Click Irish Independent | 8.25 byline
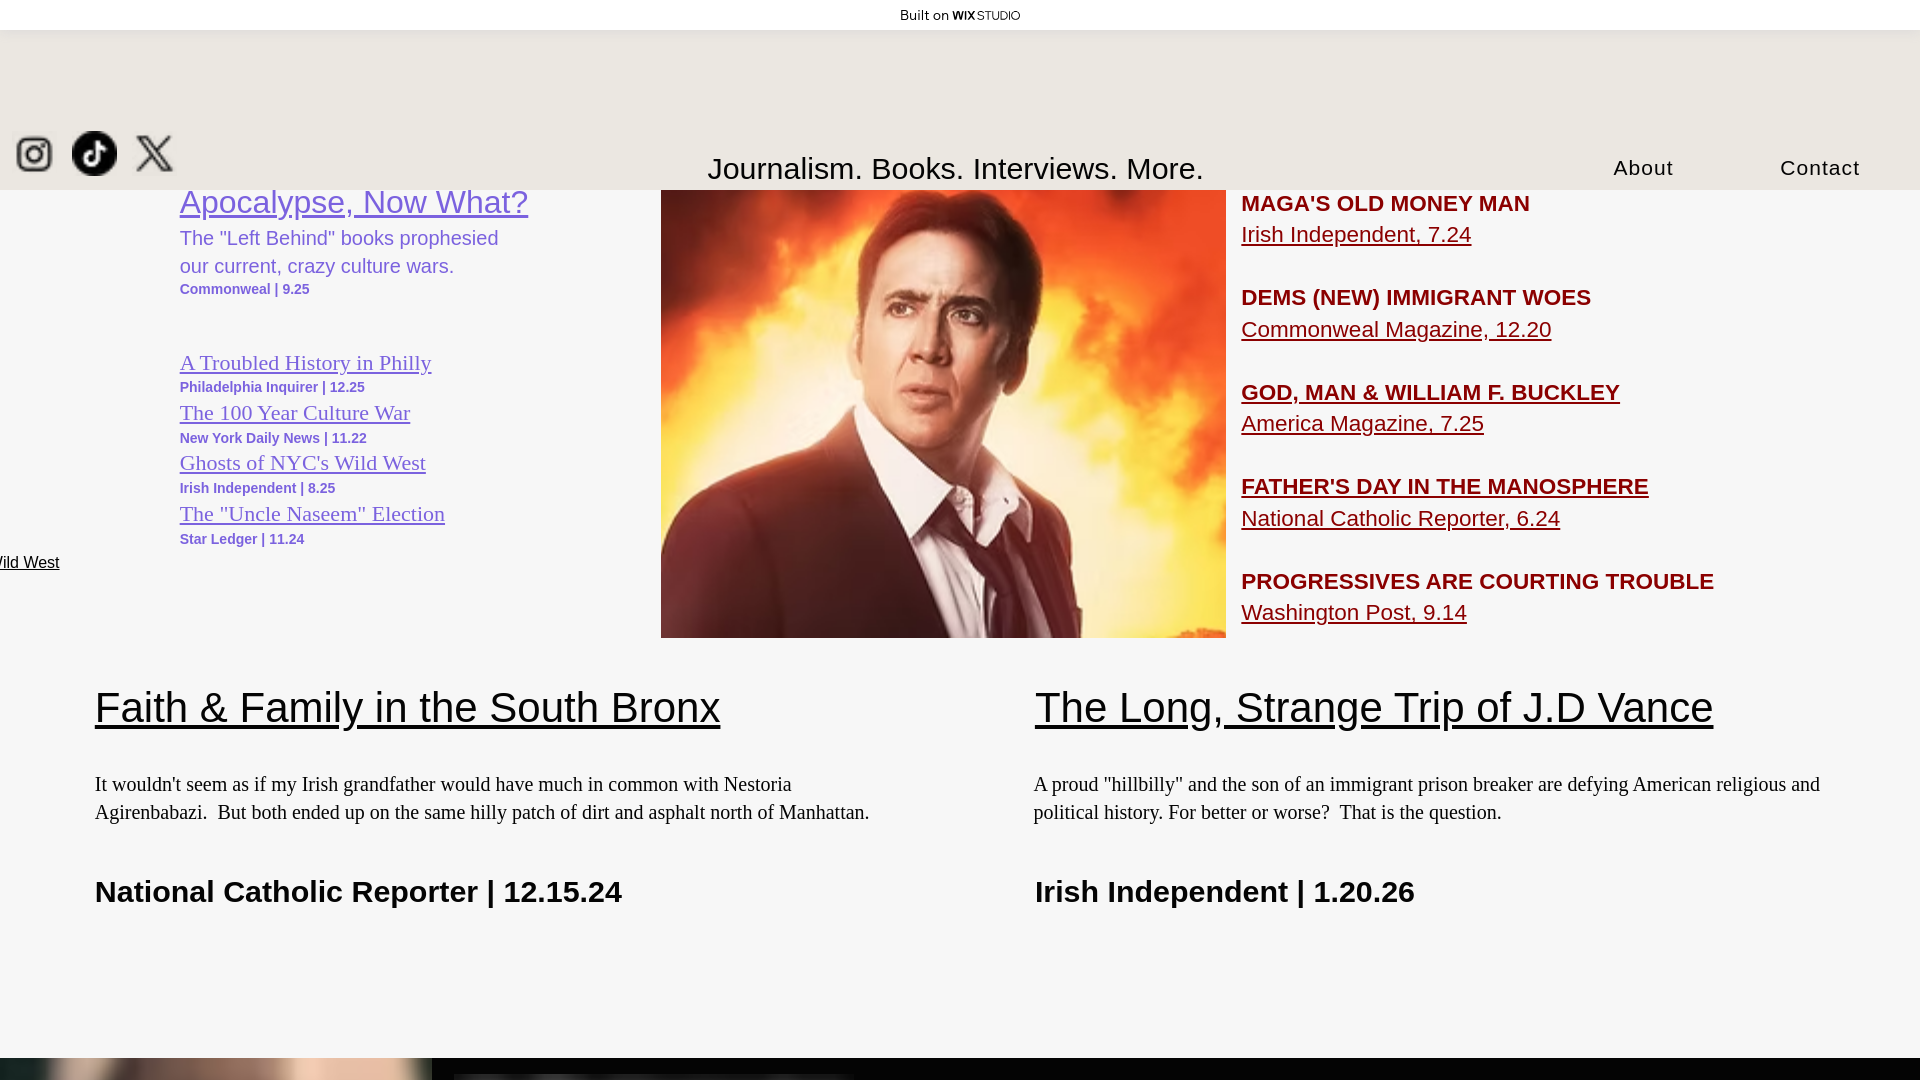Screen dimensions: 1920x1080 point(257,489)
